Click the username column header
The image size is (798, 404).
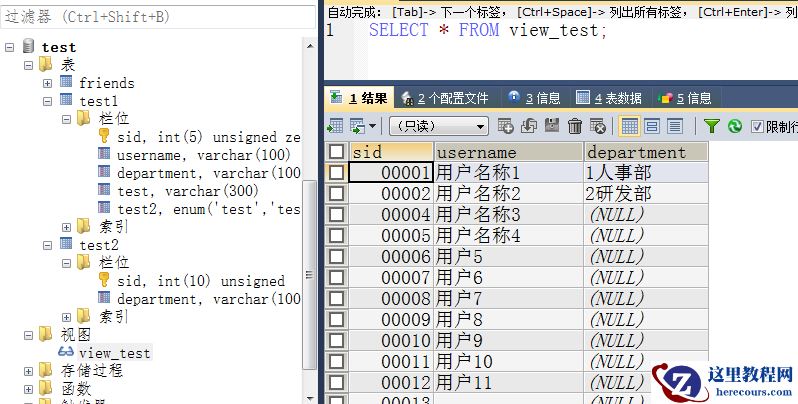(x=508, y=152)
